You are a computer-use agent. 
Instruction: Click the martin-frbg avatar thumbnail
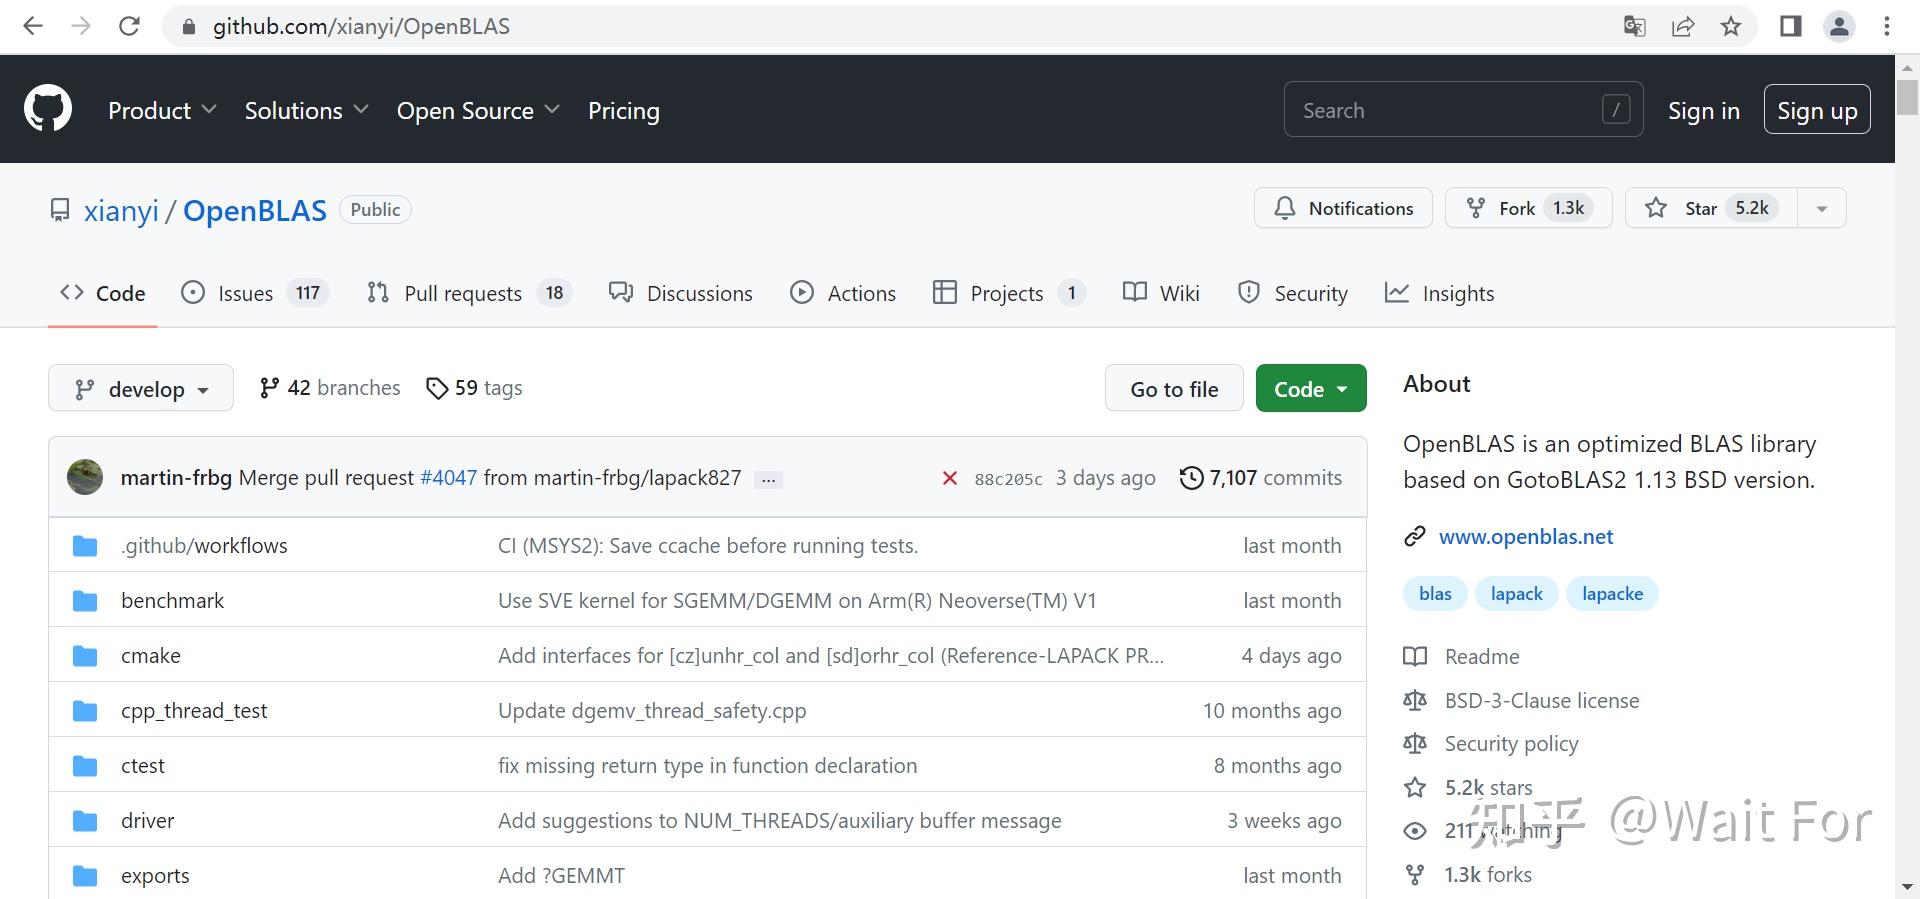click(85, 477)
